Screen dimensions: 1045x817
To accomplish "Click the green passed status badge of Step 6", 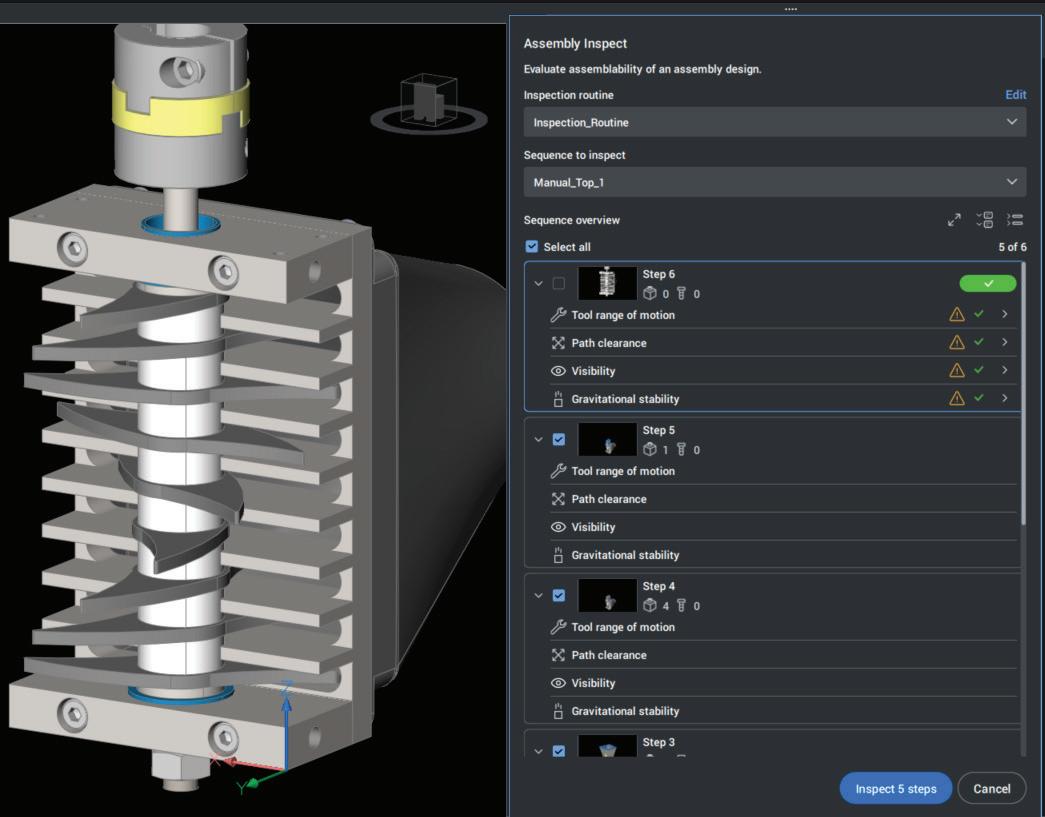I will click(988, 283).
